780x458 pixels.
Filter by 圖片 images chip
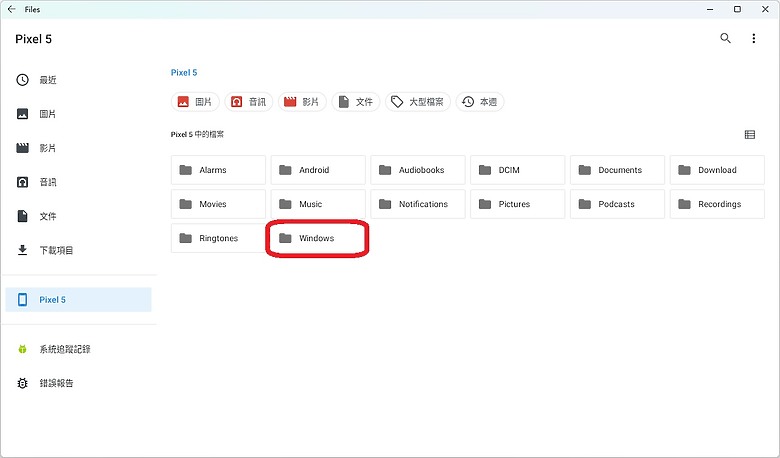click(195, 102)
